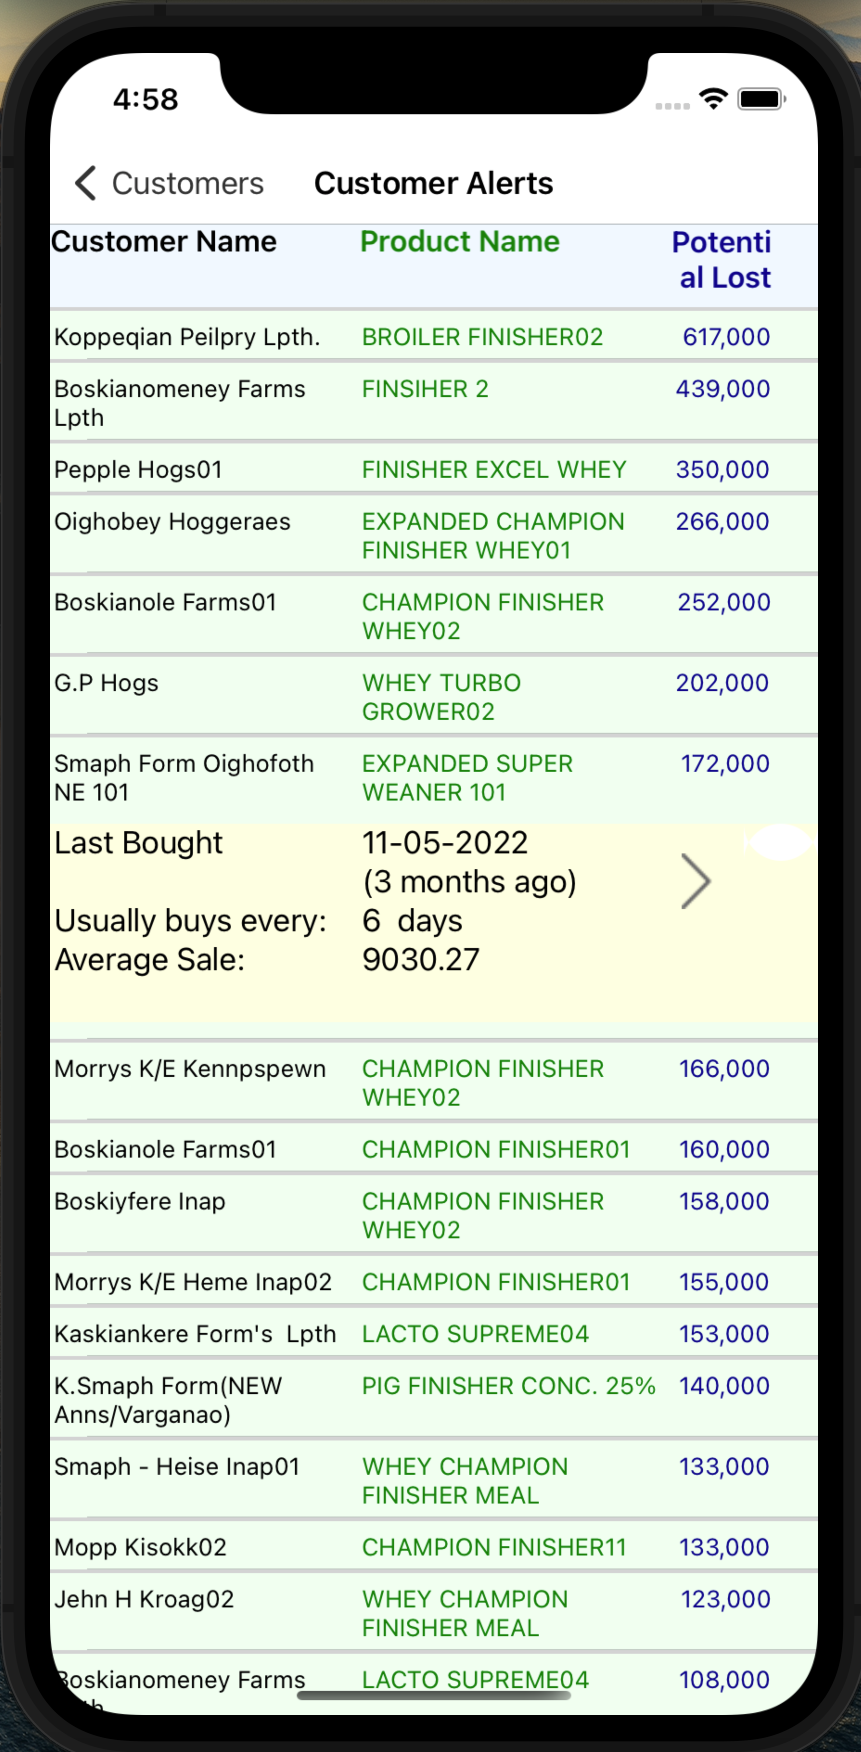
Task: Tap the home indicator bar
Action: [x=434, y=1695]
